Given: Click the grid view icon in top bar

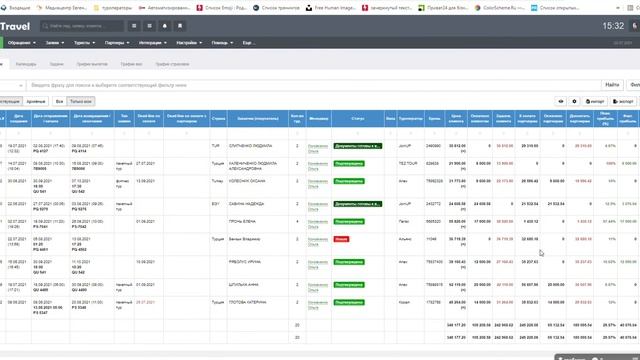Looking at the screenshot, I should pyautogui.click(x=149, y=26).
